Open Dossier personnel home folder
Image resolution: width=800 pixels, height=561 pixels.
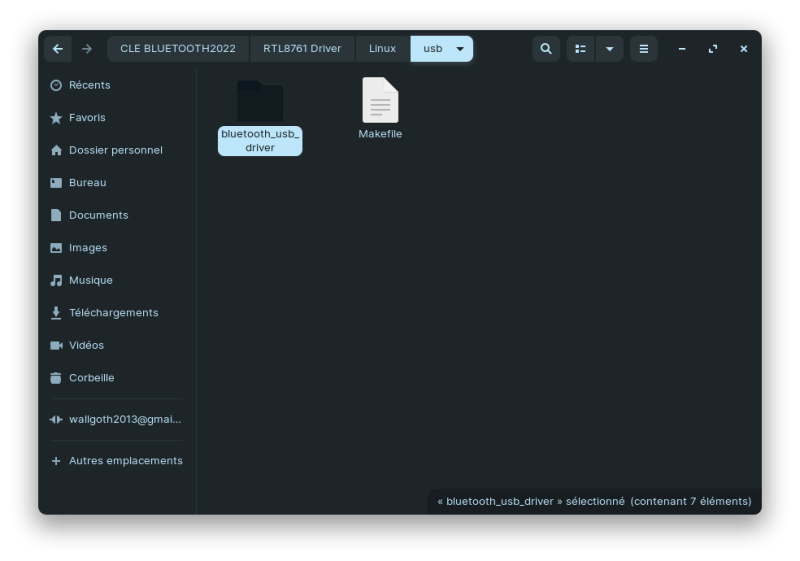tap(115, 150)
